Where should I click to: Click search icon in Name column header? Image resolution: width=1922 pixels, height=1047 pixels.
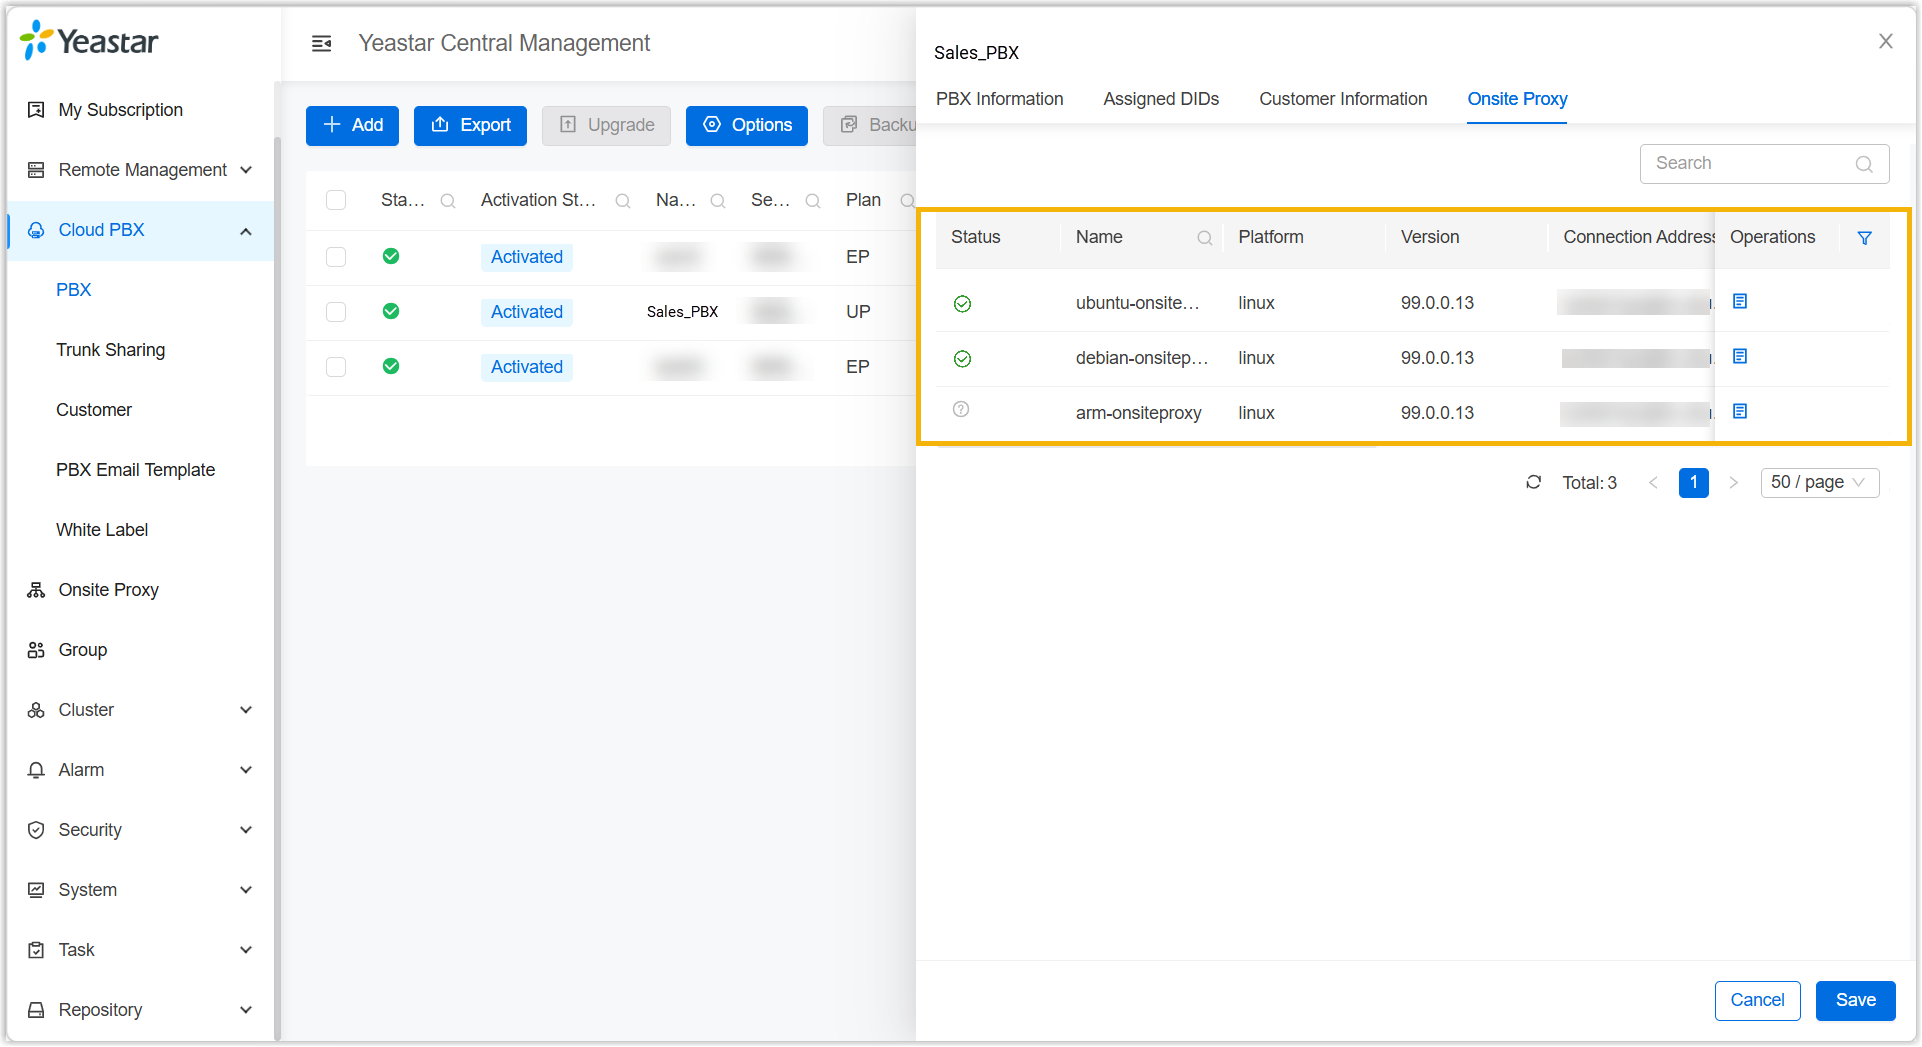click(1204, 238)
